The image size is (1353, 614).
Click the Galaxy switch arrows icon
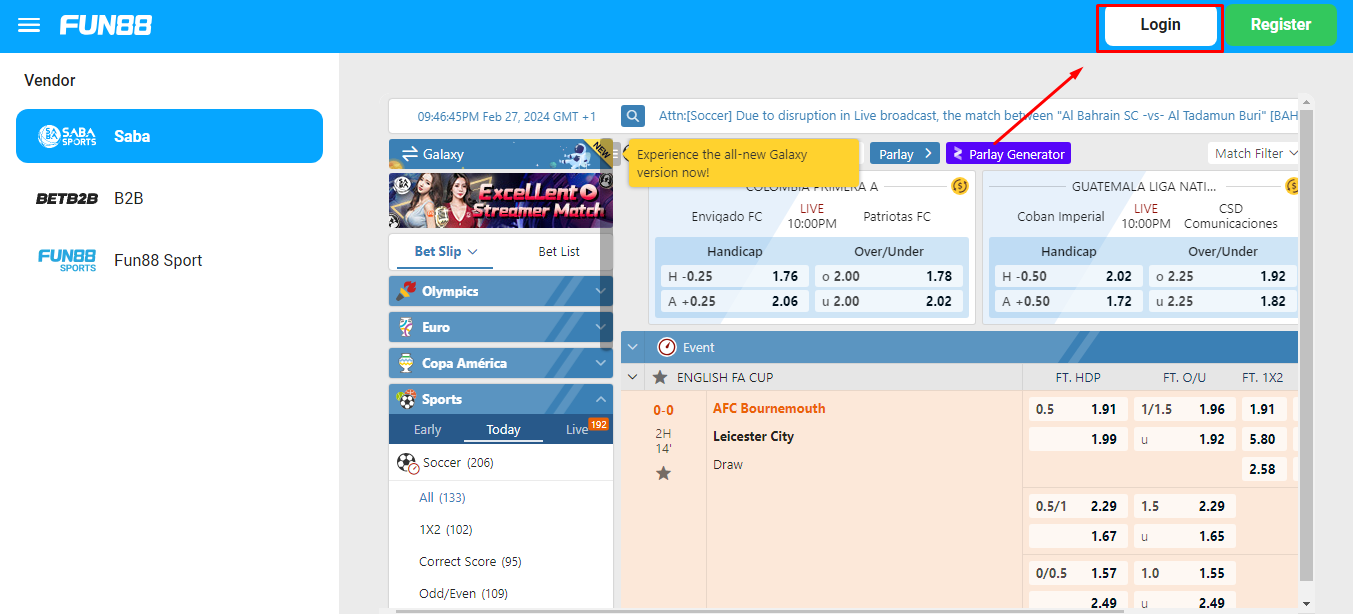410,154
